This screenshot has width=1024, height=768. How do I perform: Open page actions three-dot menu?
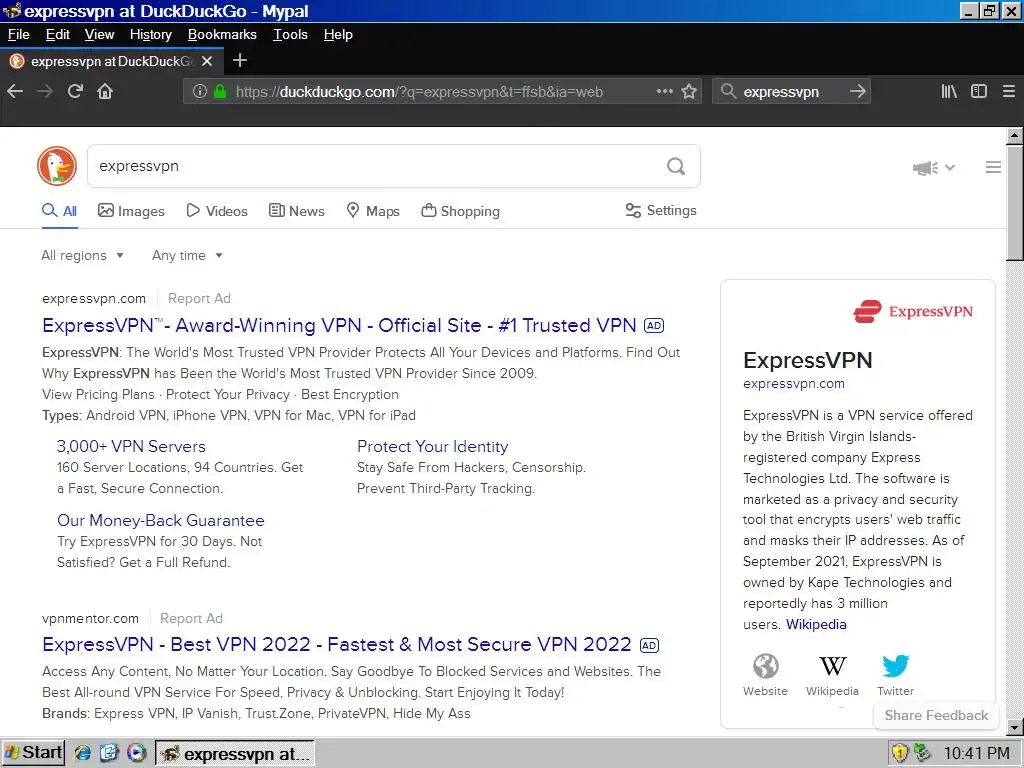click(664, 91)
